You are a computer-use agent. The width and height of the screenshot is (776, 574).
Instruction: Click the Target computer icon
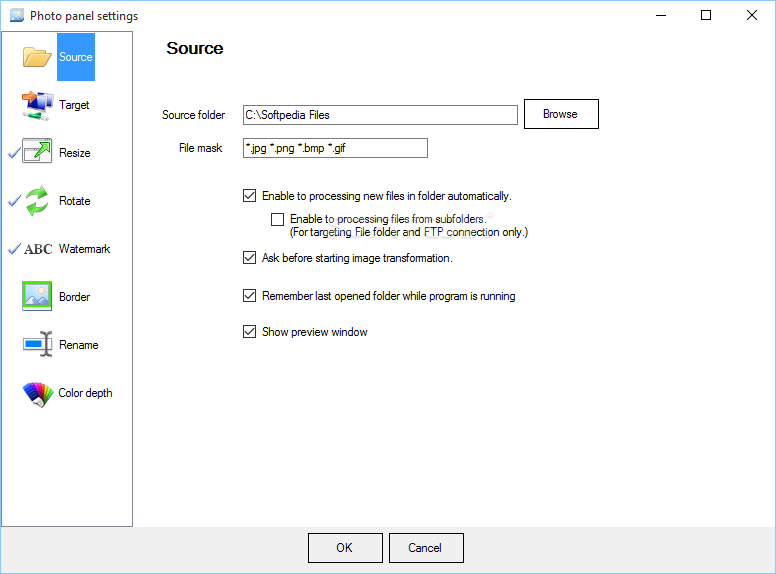pyautogui.click(x=37, y=105)
